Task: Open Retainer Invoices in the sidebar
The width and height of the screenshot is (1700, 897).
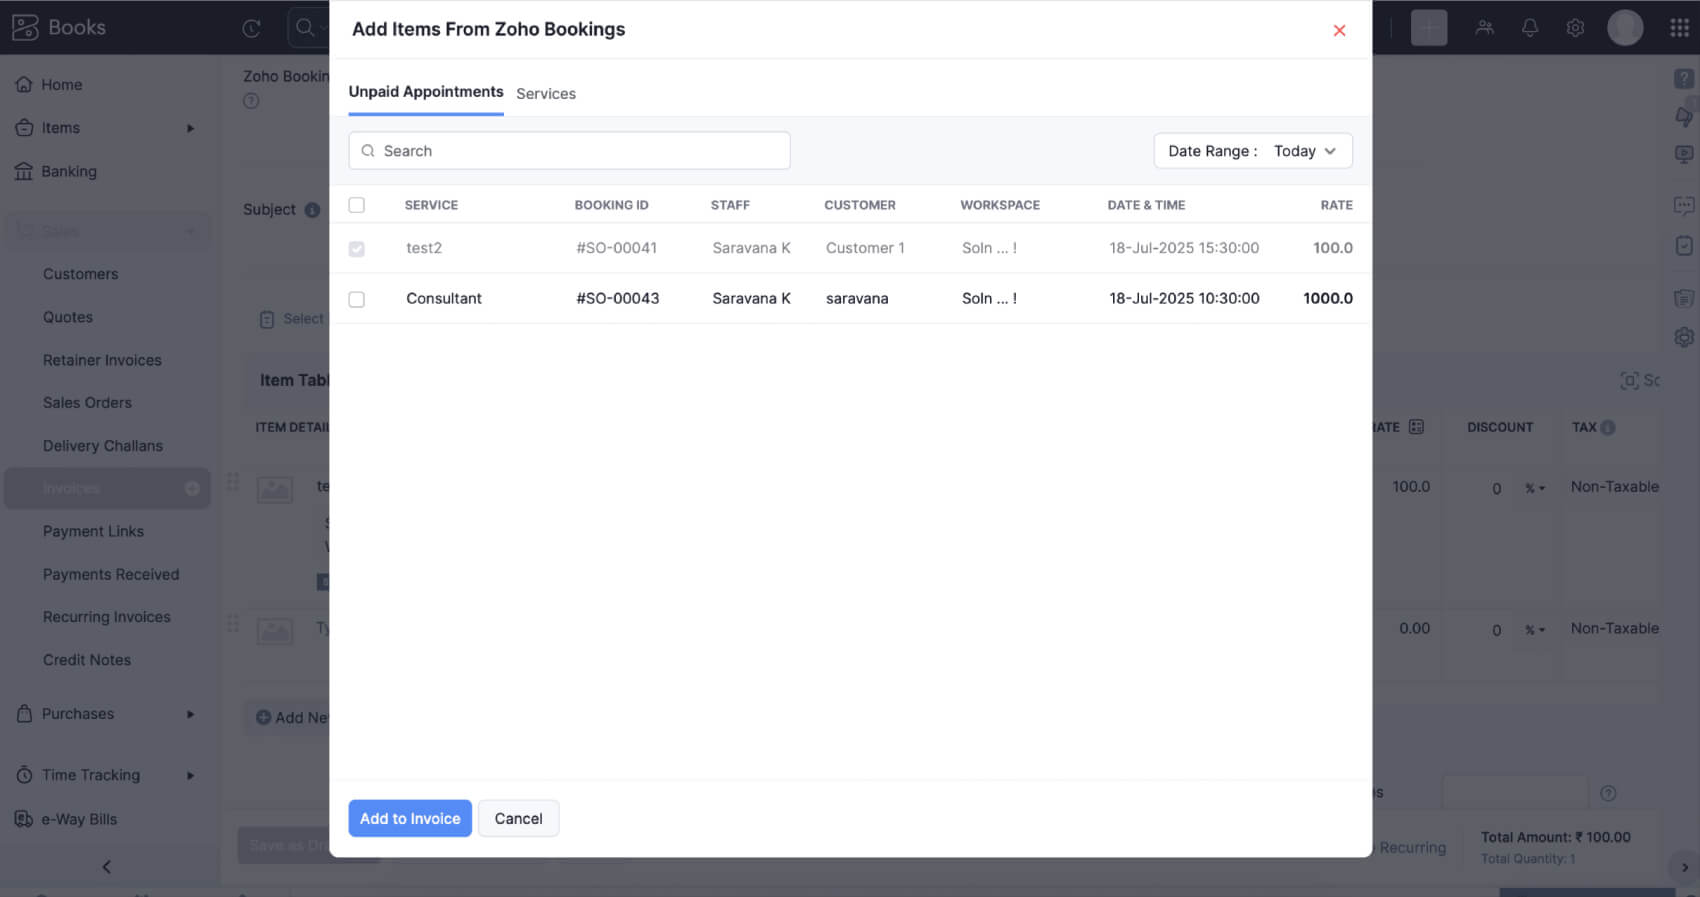Action: 102,360
